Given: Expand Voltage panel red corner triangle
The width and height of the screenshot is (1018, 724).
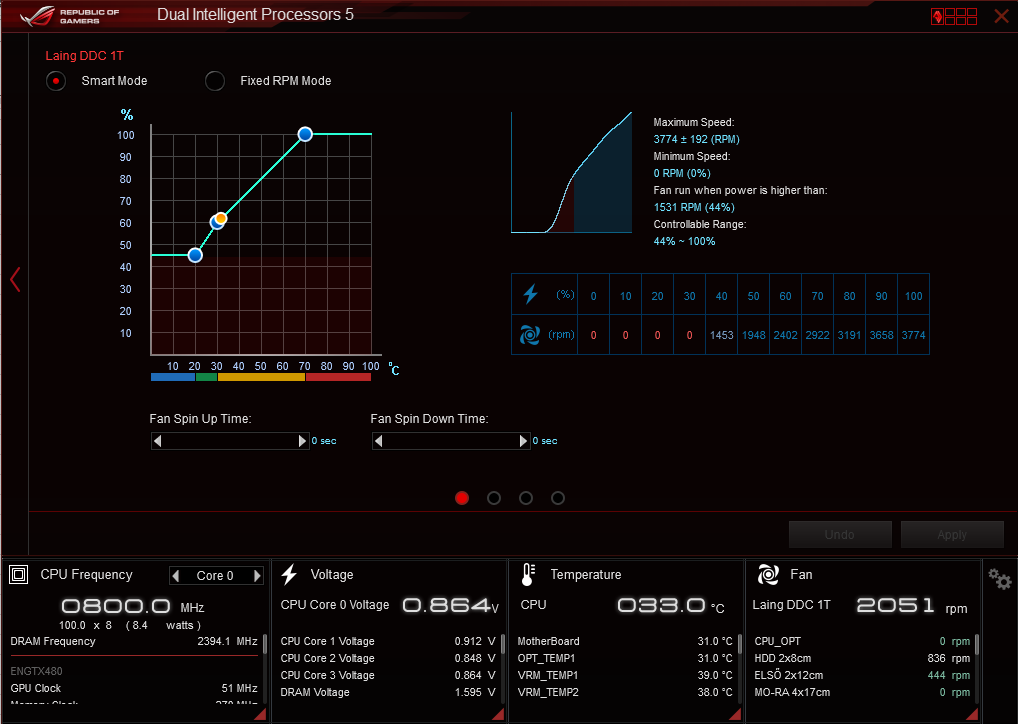Looking at the screenshot, I should (x=498, y=714).
